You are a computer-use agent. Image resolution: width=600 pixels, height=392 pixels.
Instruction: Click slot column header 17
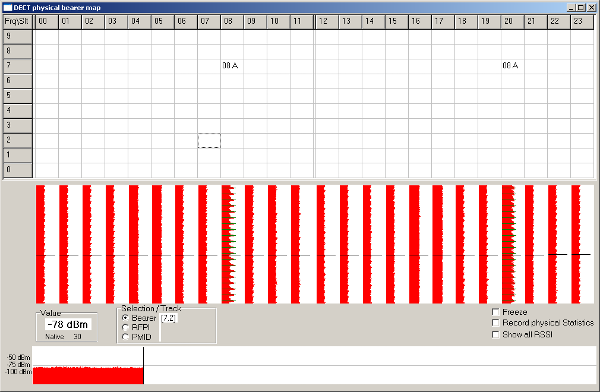[443, 22]
